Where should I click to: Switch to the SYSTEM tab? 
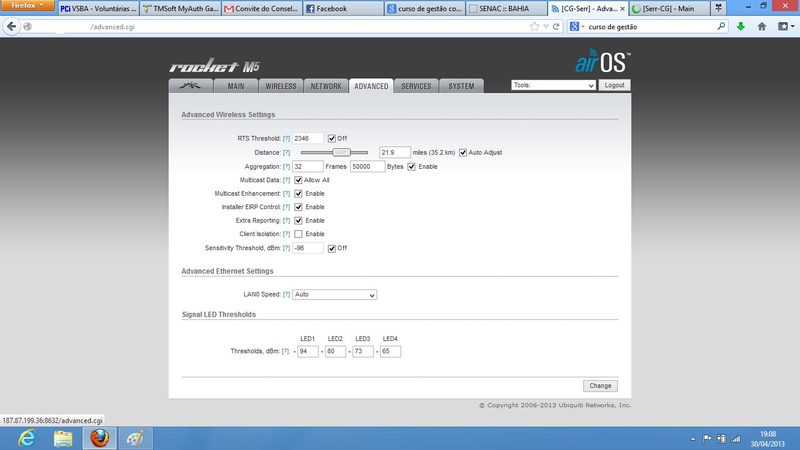coord(461,86)
